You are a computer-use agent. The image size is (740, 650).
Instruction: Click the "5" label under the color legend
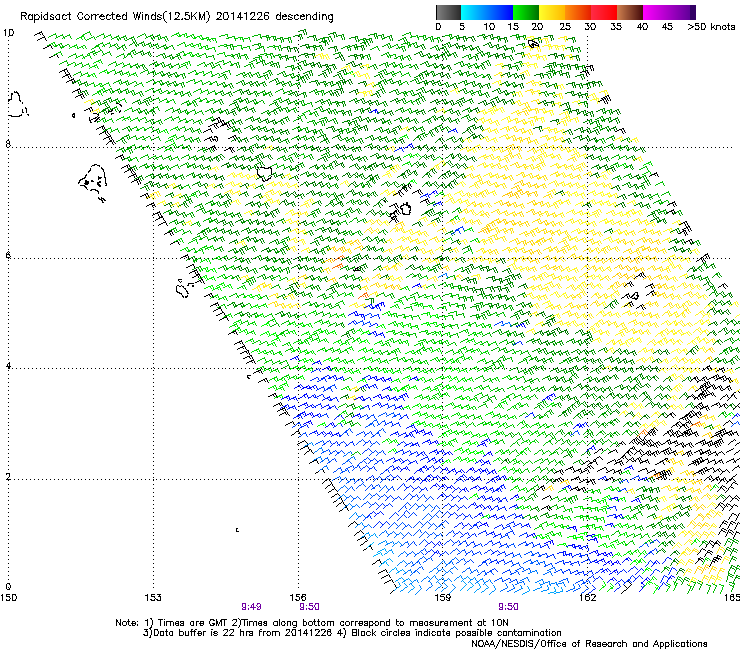(462, 27)
